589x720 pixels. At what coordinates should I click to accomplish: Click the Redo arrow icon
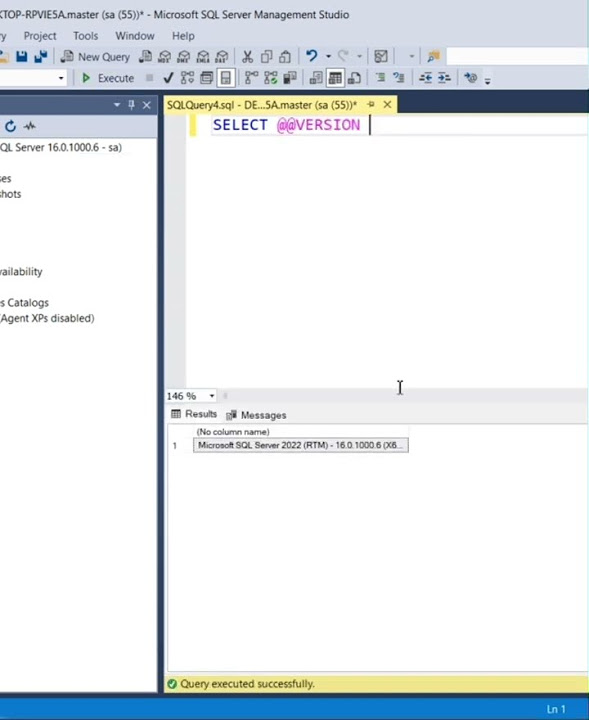343,56
